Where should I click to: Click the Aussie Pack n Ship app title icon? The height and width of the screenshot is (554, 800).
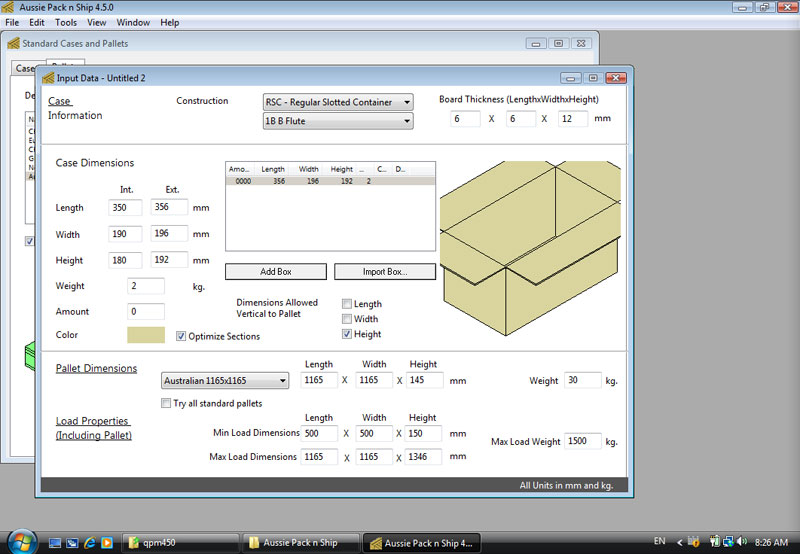pos(7,7)
